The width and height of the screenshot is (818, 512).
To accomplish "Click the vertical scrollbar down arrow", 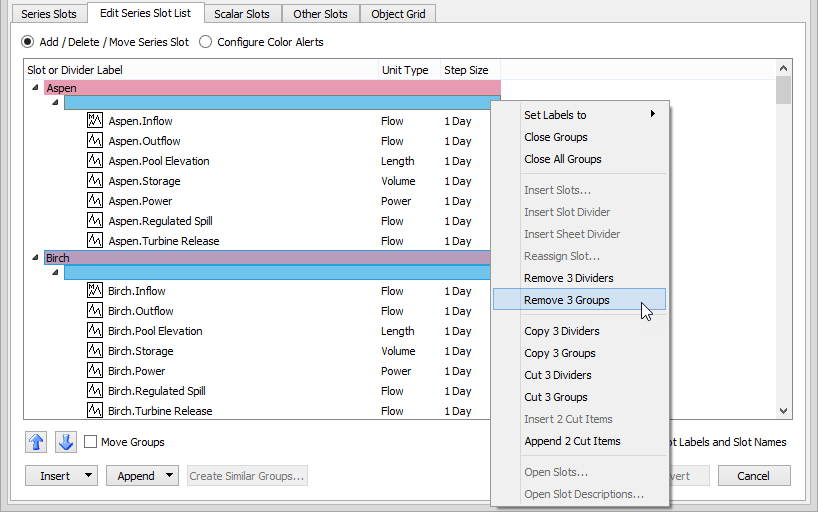I will 783,411.
